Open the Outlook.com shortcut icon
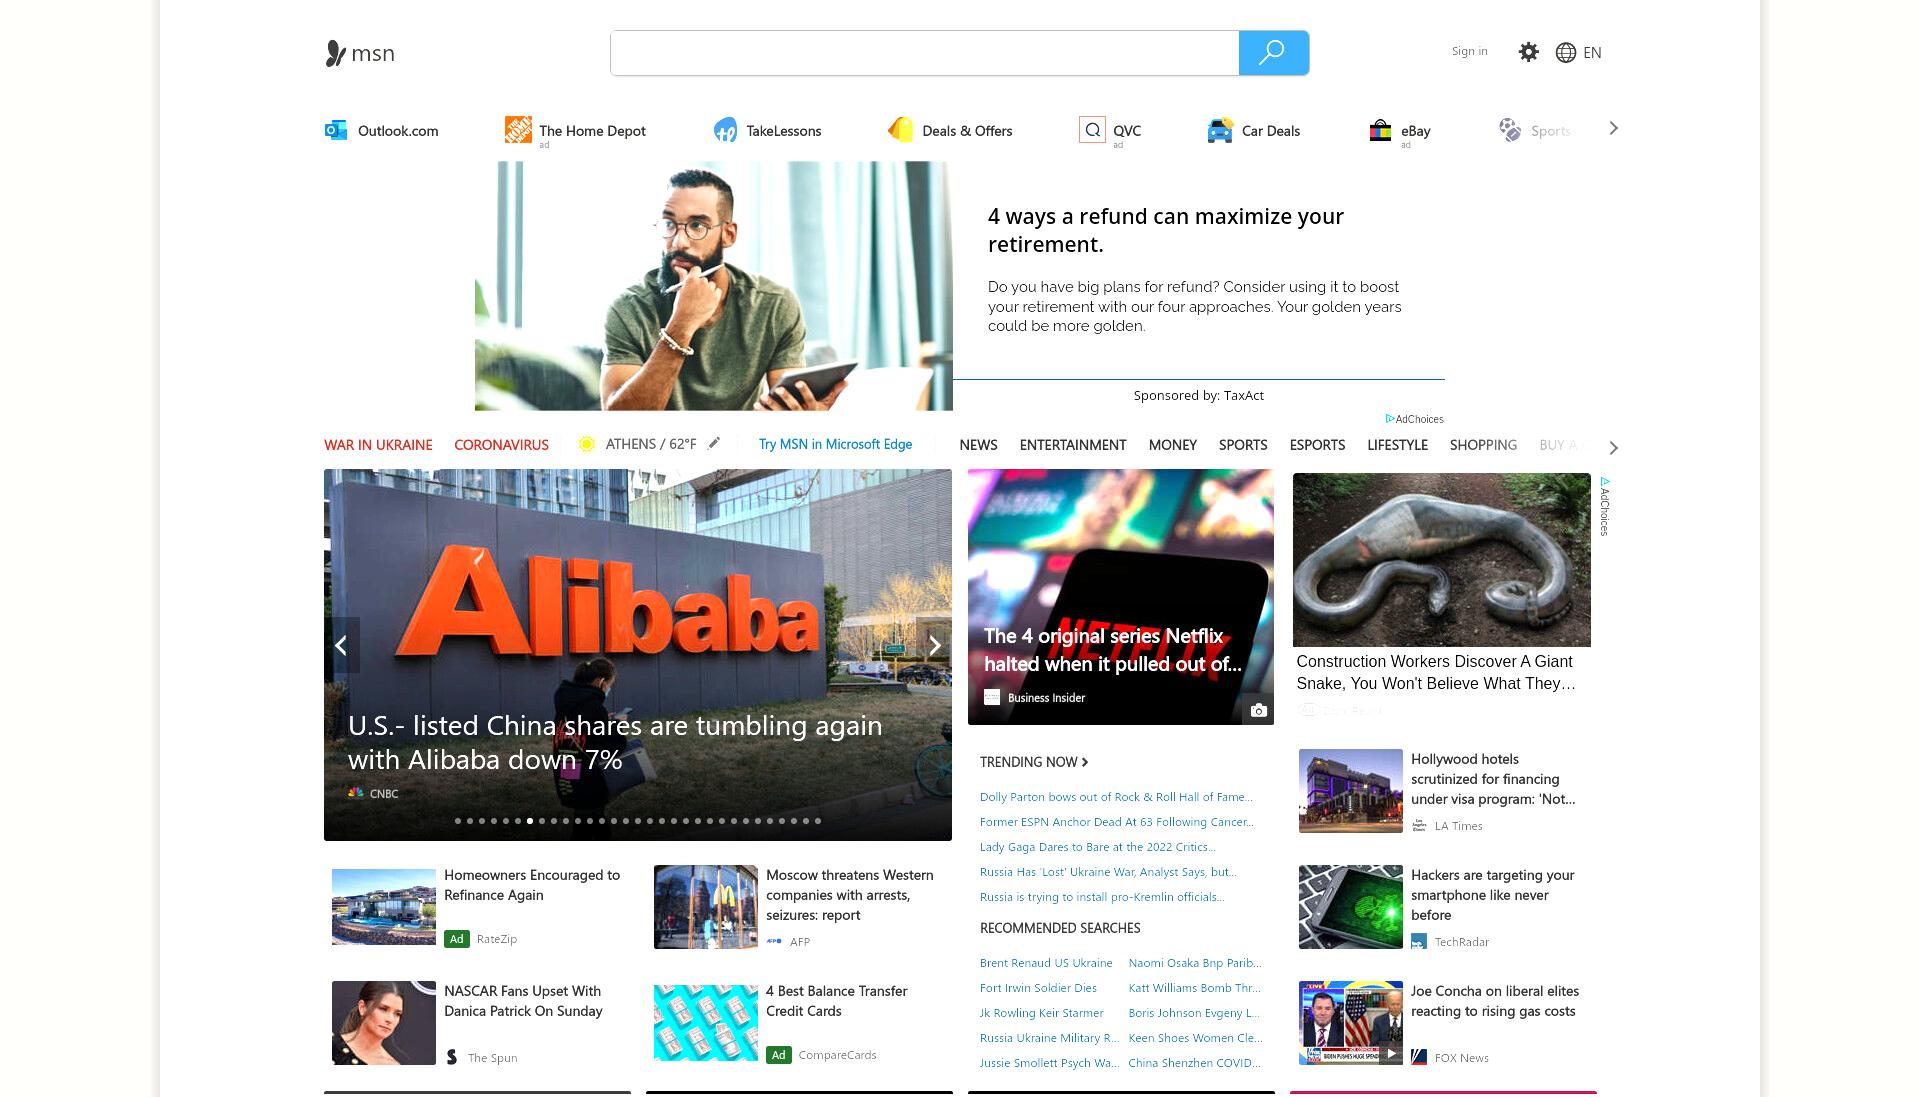The width and height of the screenshot is (1920, 1097). point(336,130)
